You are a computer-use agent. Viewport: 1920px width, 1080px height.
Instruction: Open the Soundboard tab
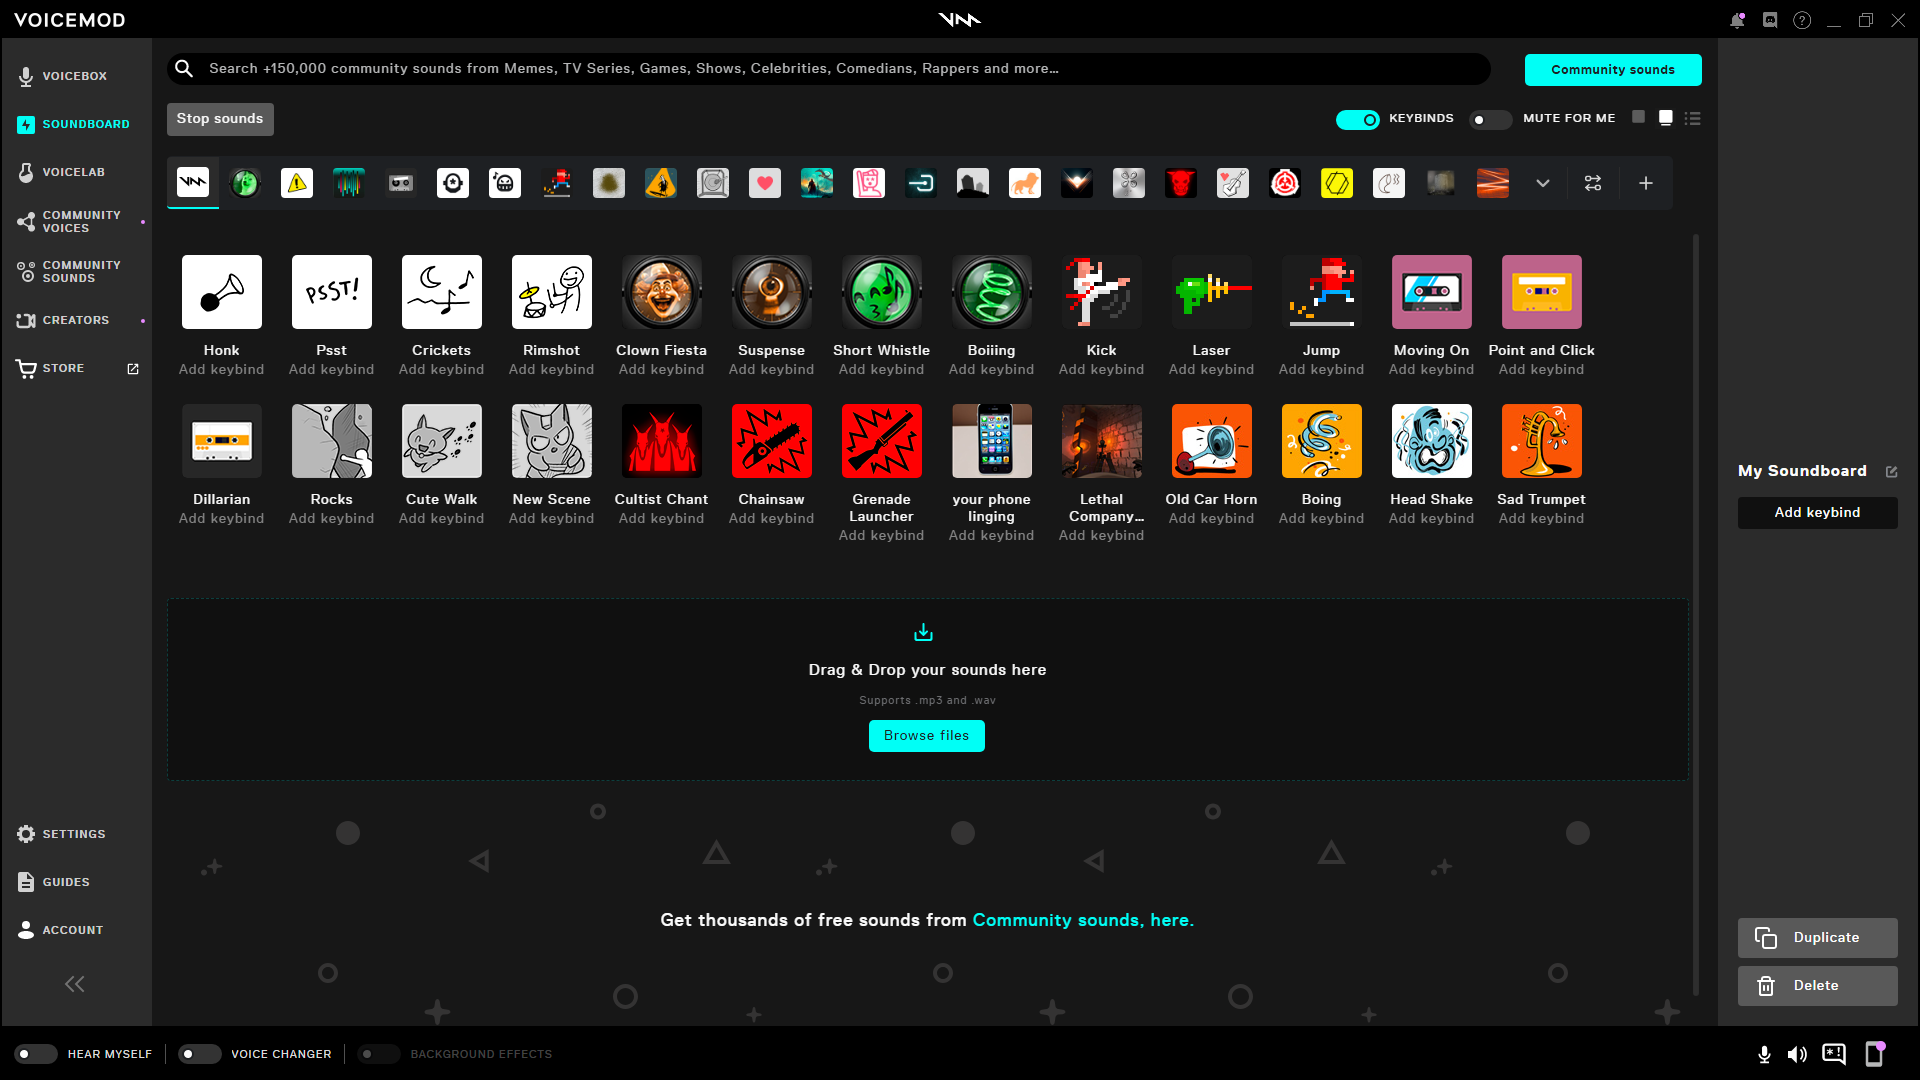tap(86, 123)
